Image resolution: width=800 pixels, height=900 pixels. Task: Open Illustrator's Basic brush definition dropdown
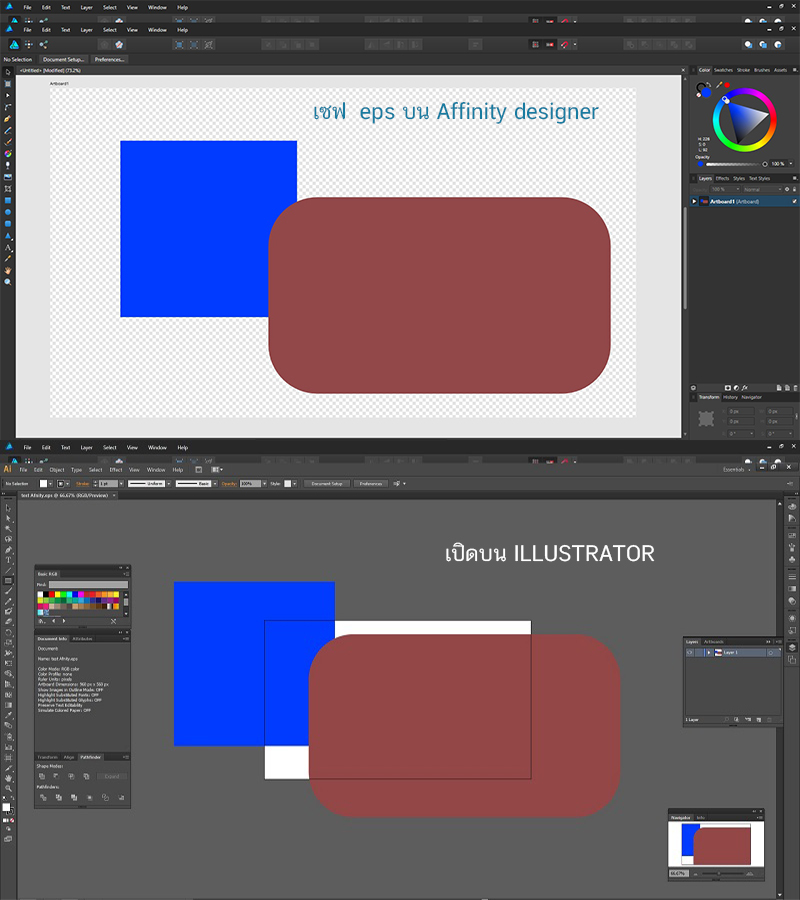[x=215, y=484]
